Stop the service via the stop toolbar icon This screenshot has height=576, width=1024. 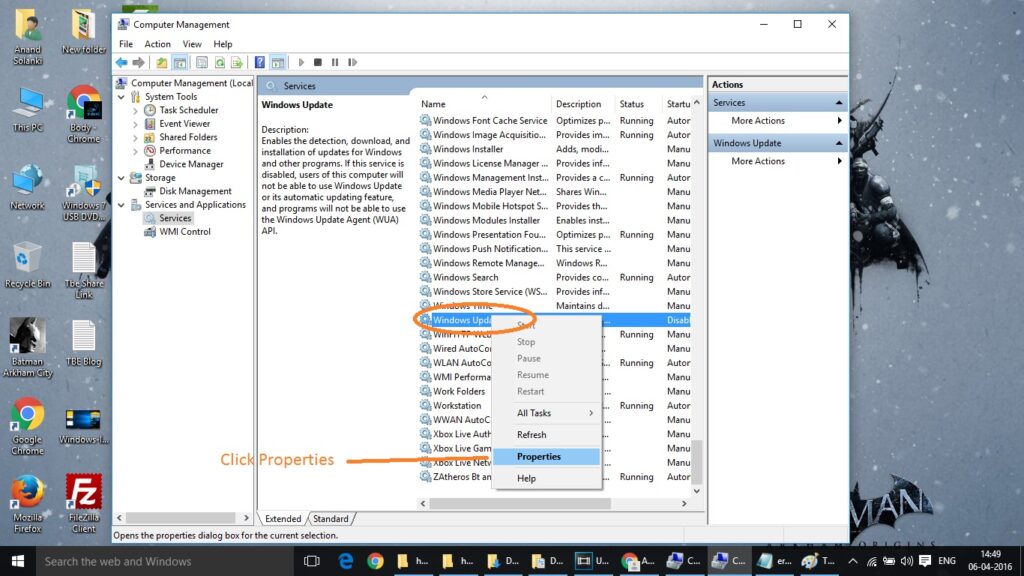click(318, 62)
